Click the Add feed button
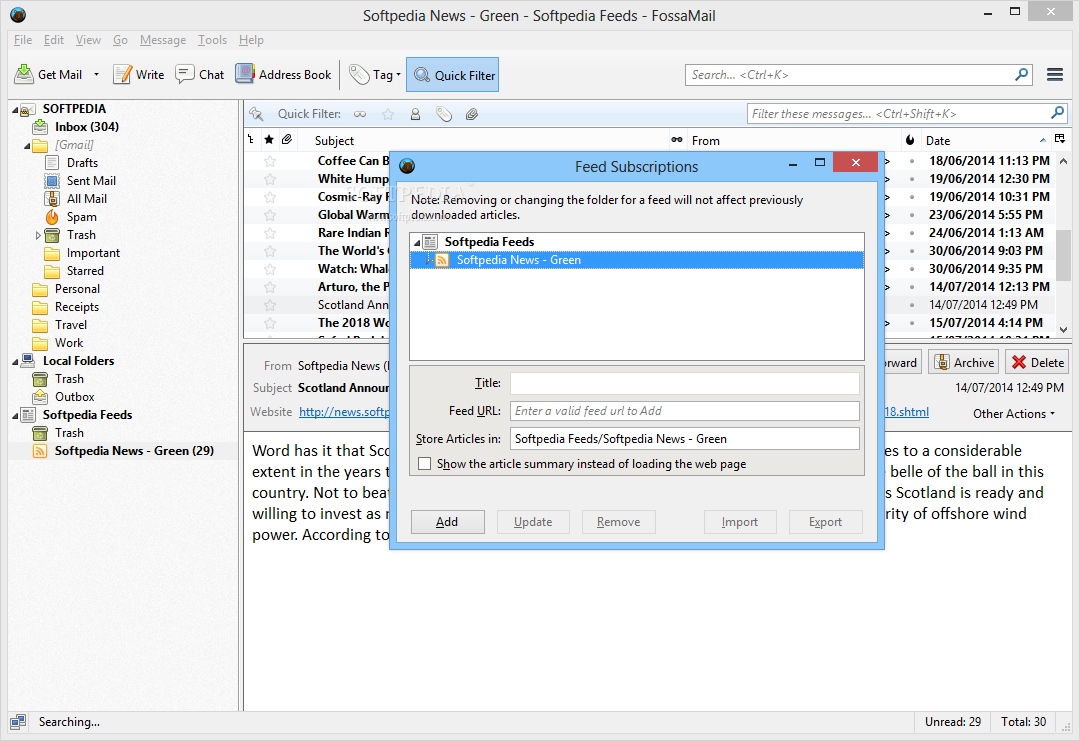 (x=448, y=522)
